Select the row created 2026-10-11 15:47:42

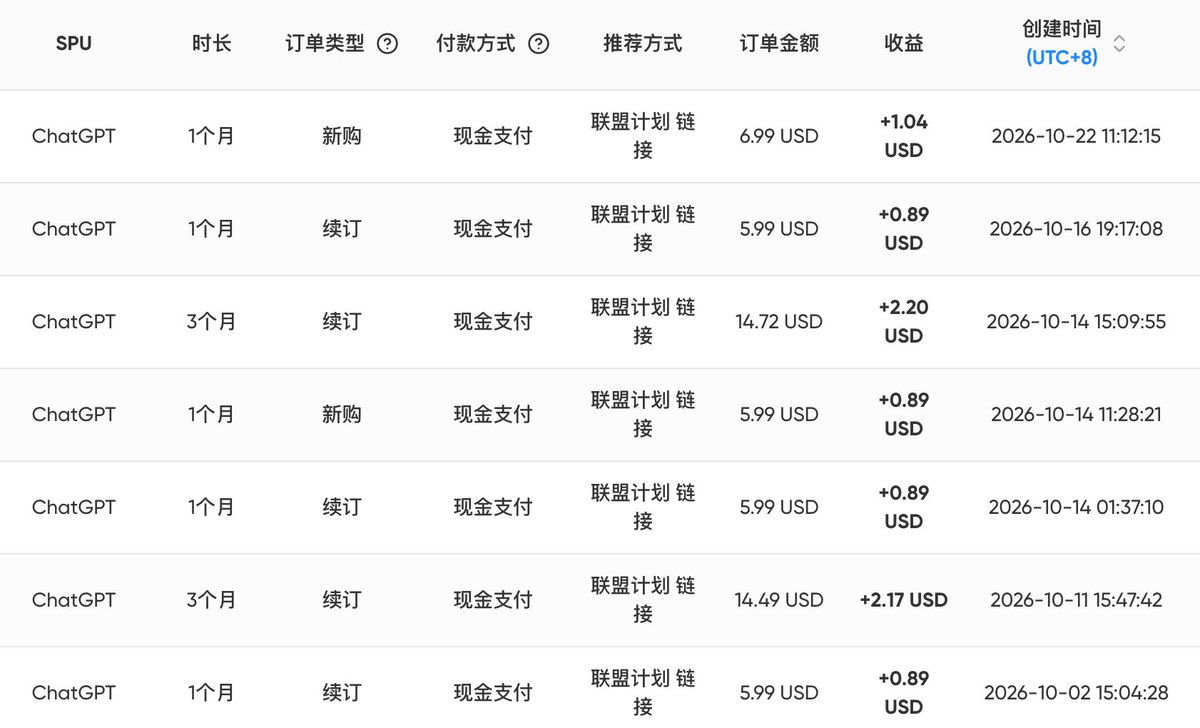tap(600, 600)
